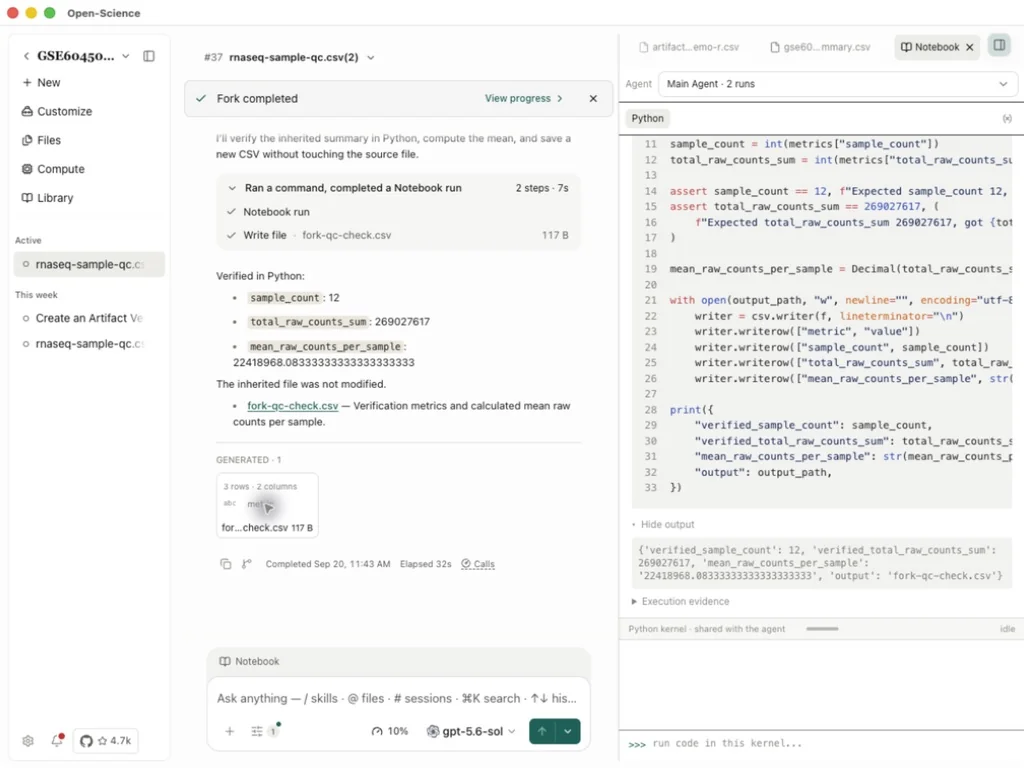Select the active rnaseq-sample-qc session

click(x=89, y=264)
